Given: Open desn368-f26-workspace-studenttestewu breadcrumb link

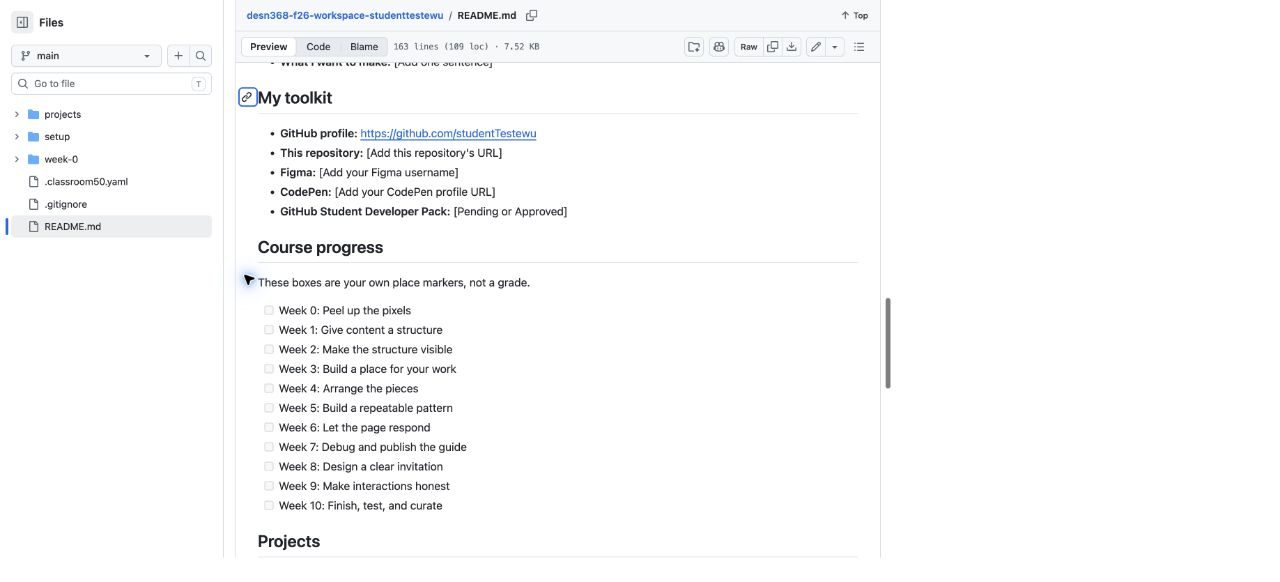Looking at the screenshot, I should point(345,15).
